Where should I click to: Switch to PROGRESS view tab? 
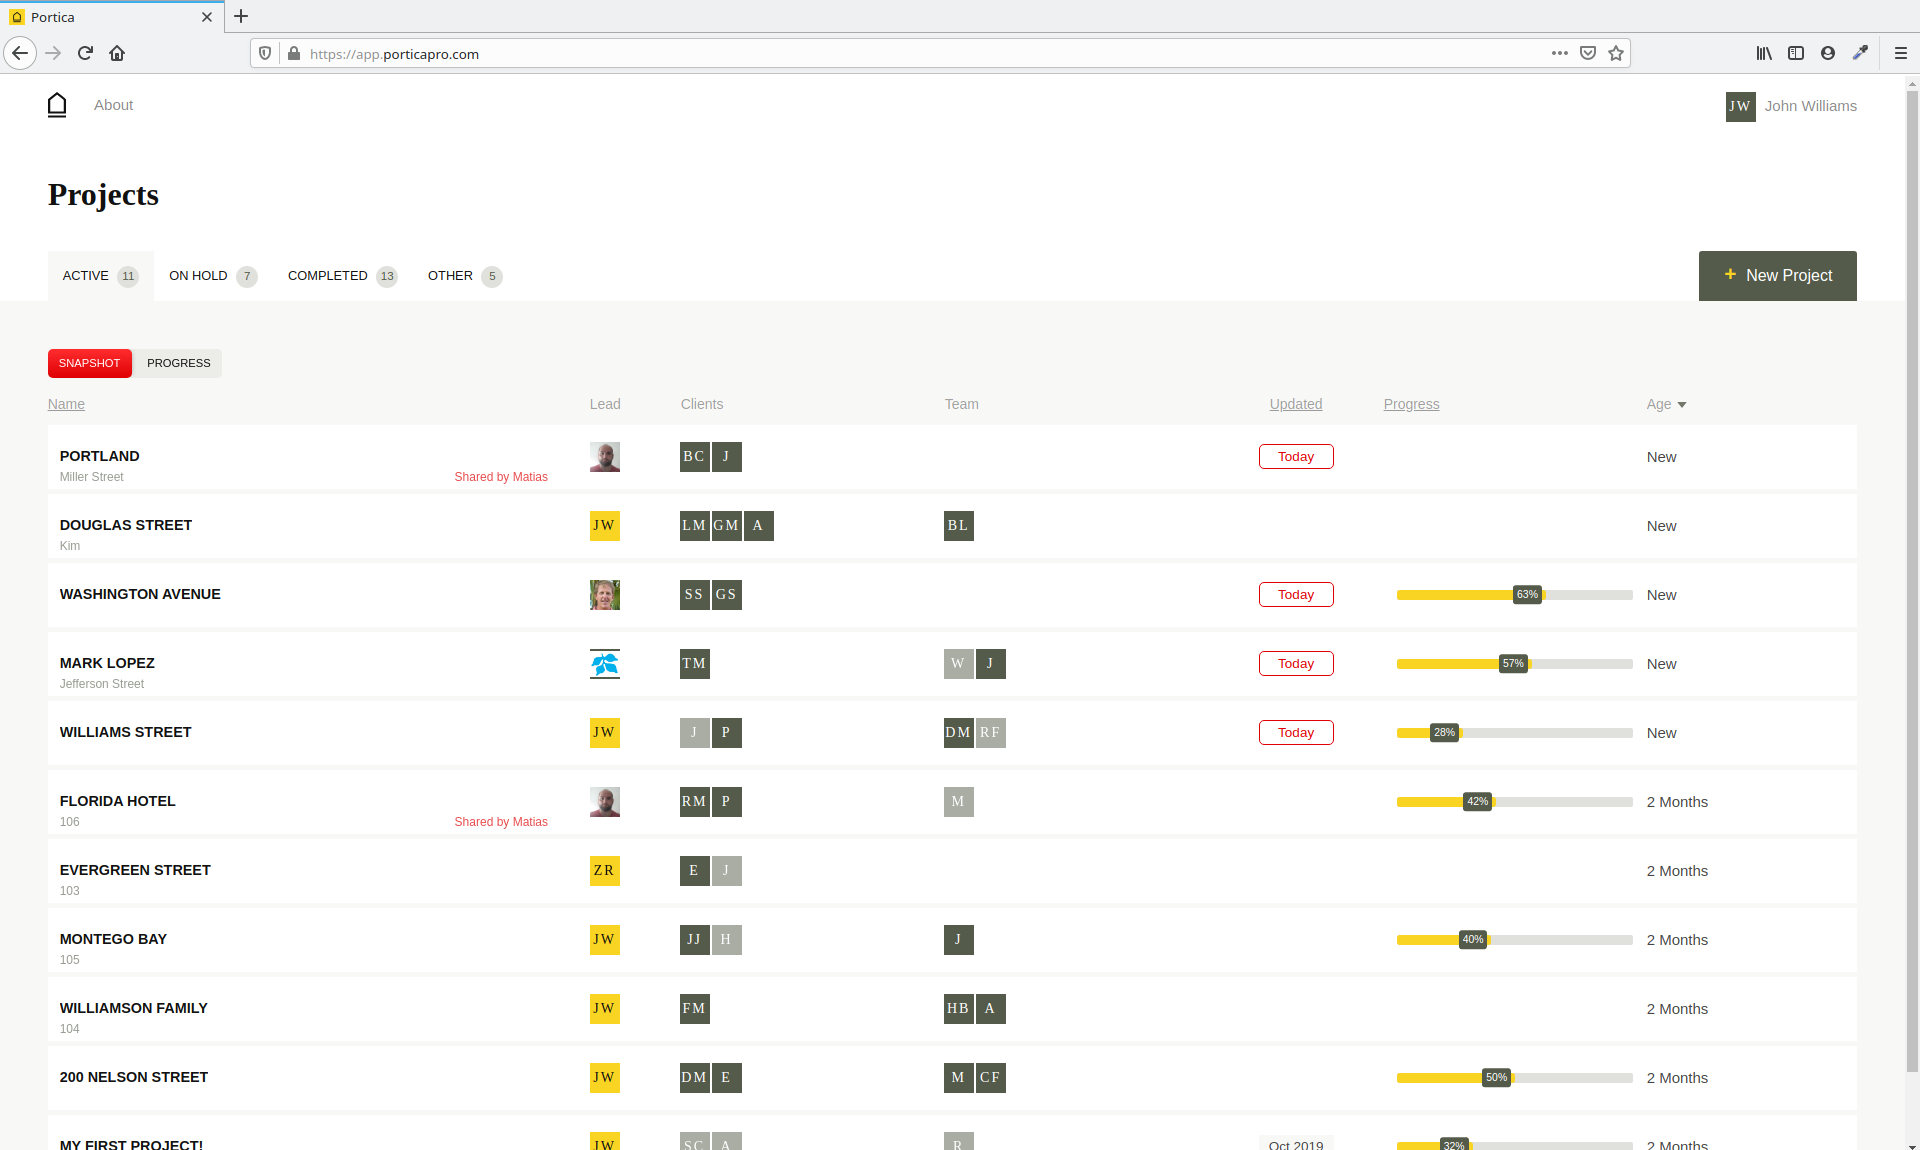(x=179, y=363)
